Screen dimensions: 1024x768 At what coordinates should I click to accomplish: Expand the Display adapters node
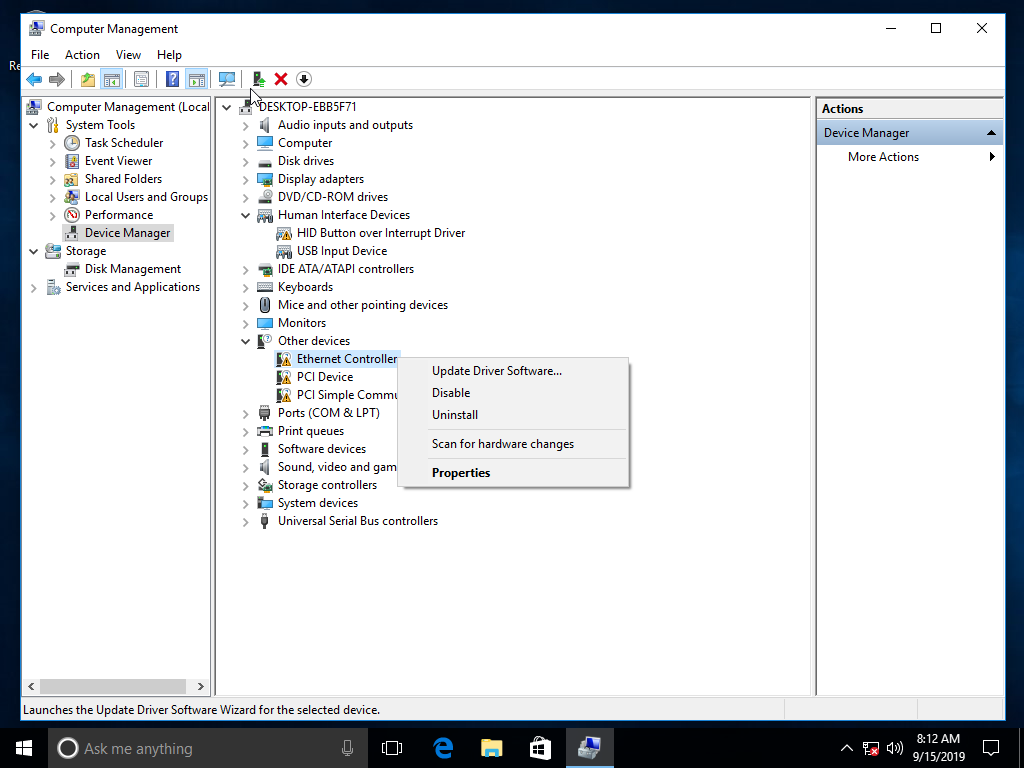(246, 179)
